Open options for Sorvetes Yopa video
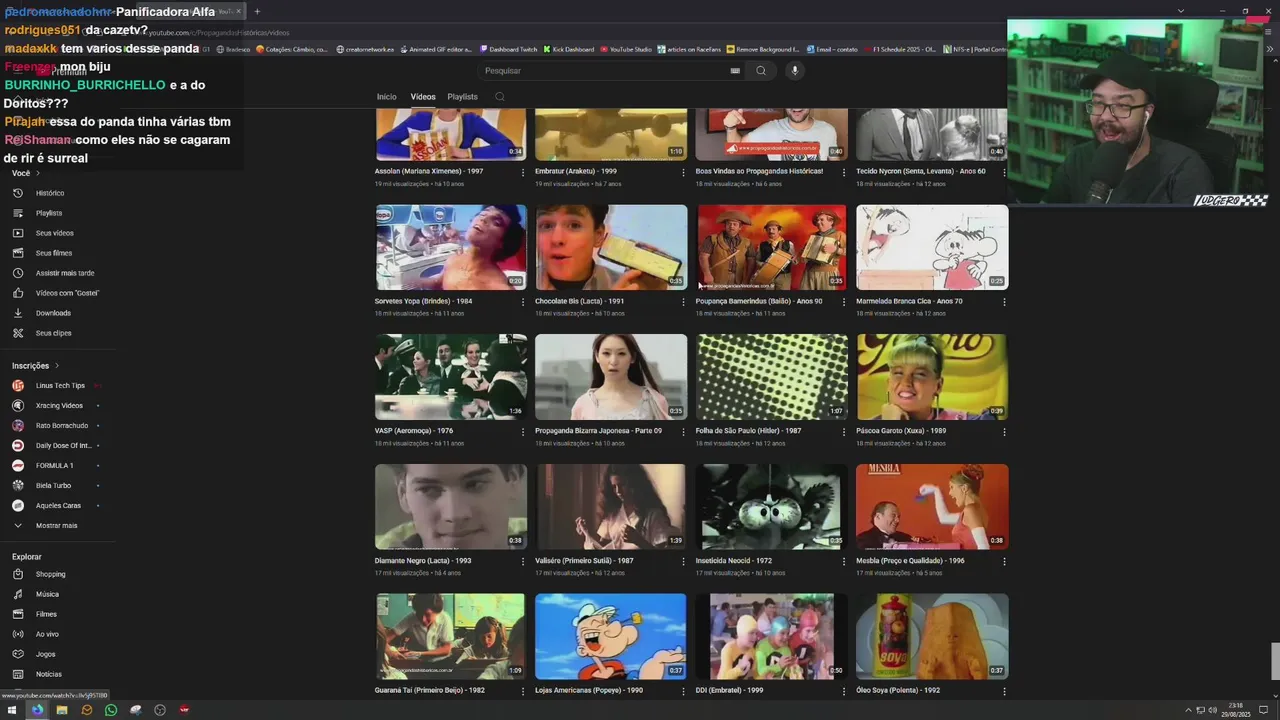Screen dimensions: 1280x720 click(x=522, y=302)
